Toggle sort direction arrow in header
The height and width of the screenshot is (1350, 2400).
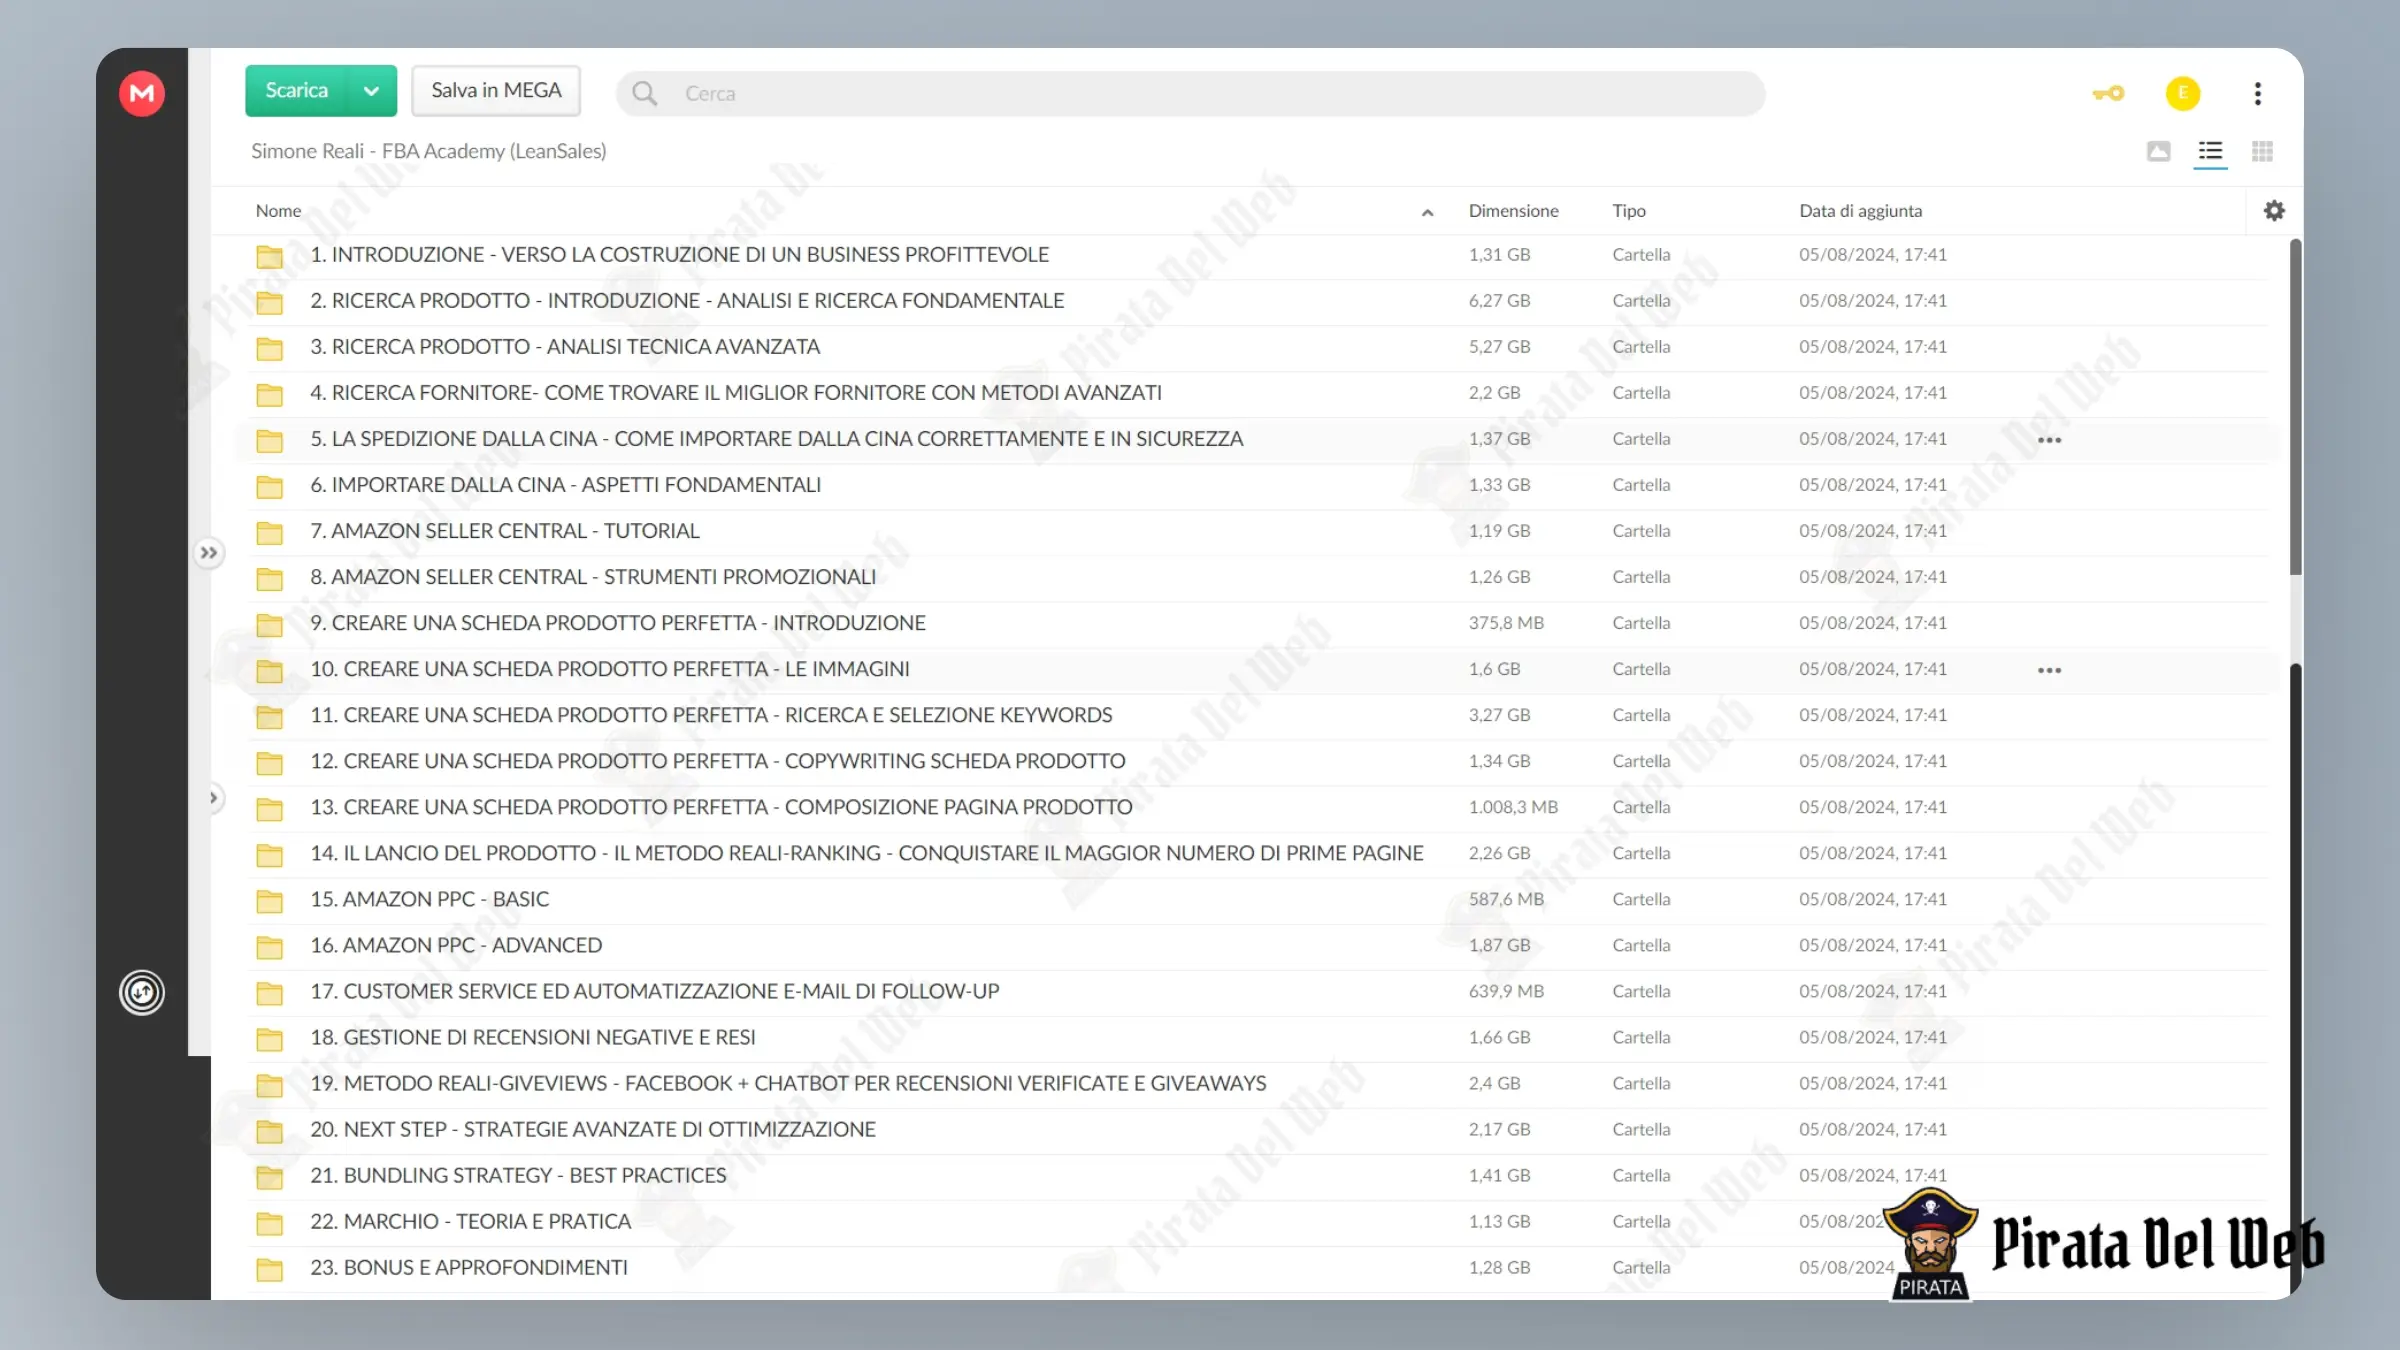click(1427, 212)
